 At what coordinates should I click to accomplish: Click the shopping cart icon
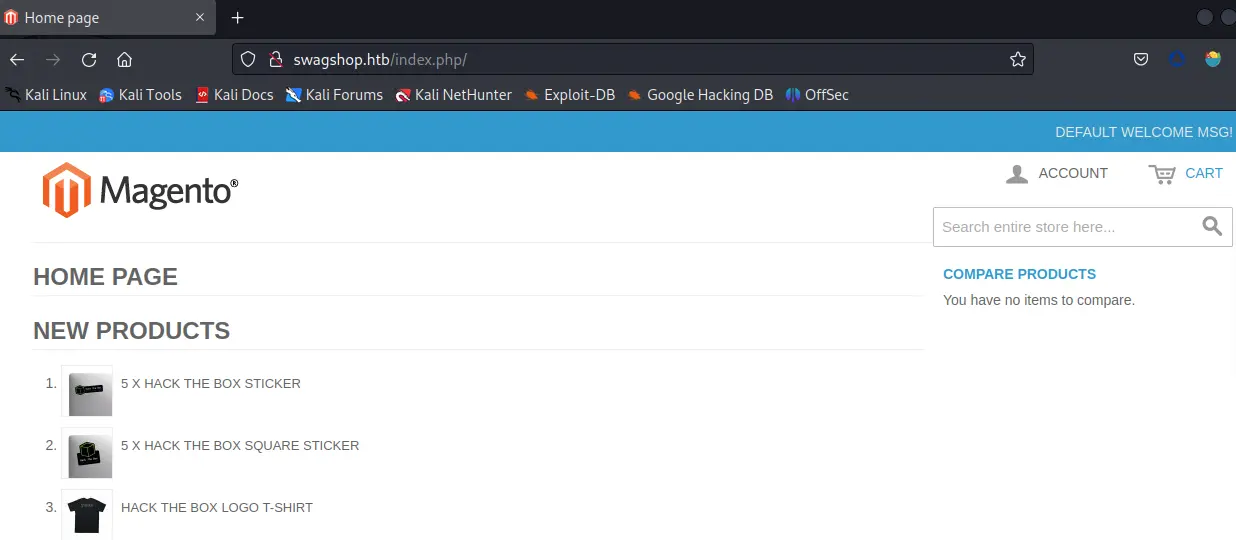[1162, 174]
